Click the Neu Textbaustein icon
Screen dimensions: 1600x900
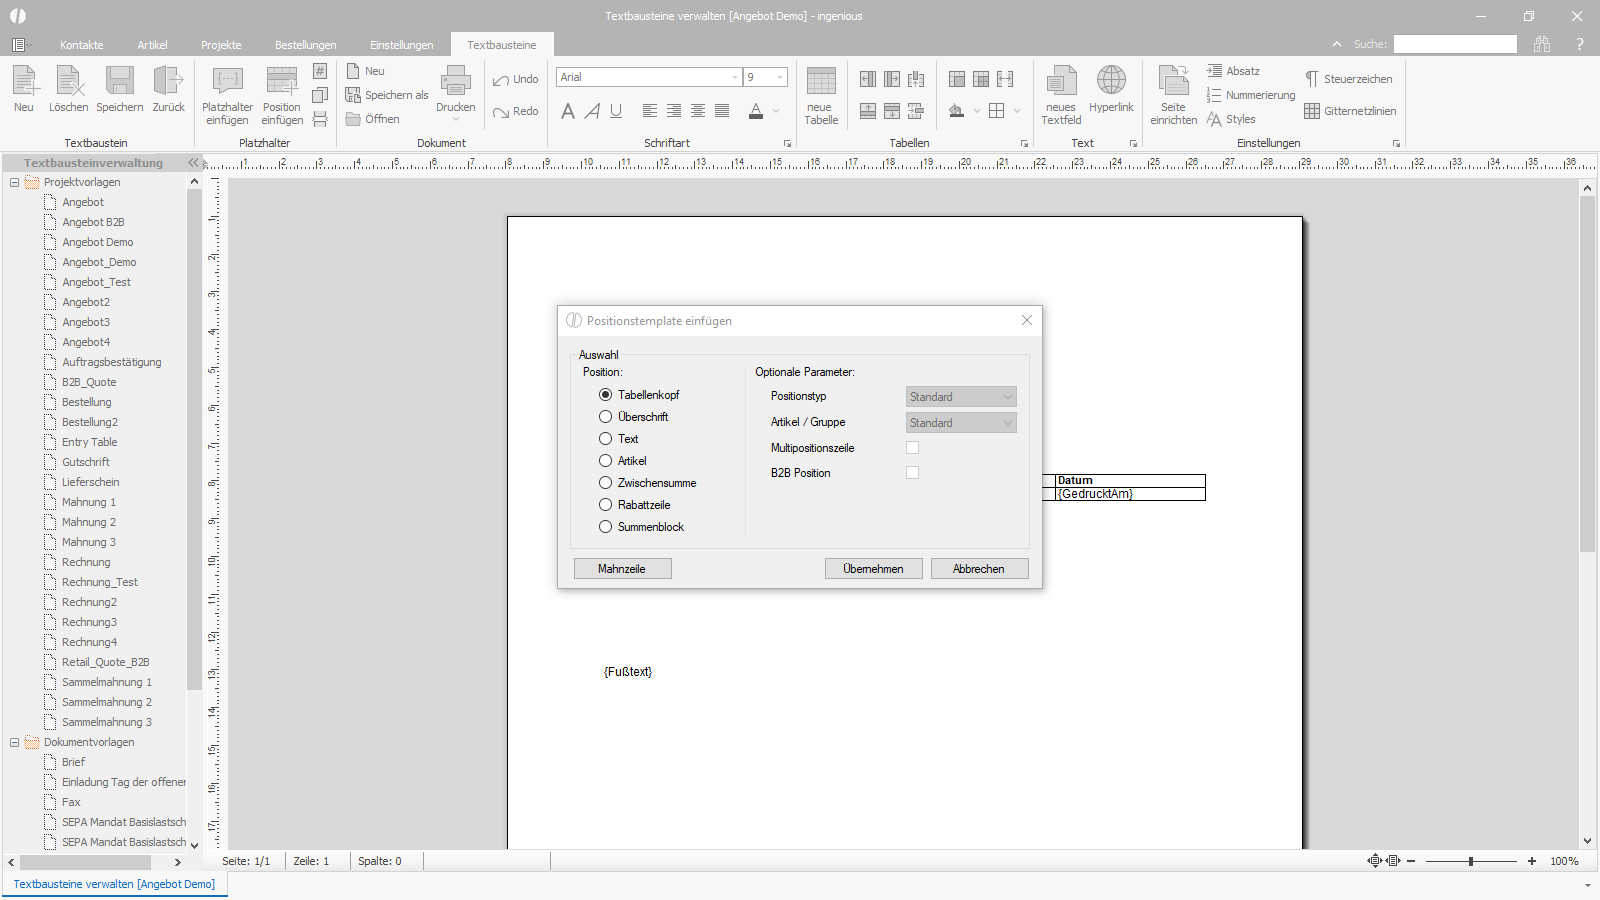[24, 89]
